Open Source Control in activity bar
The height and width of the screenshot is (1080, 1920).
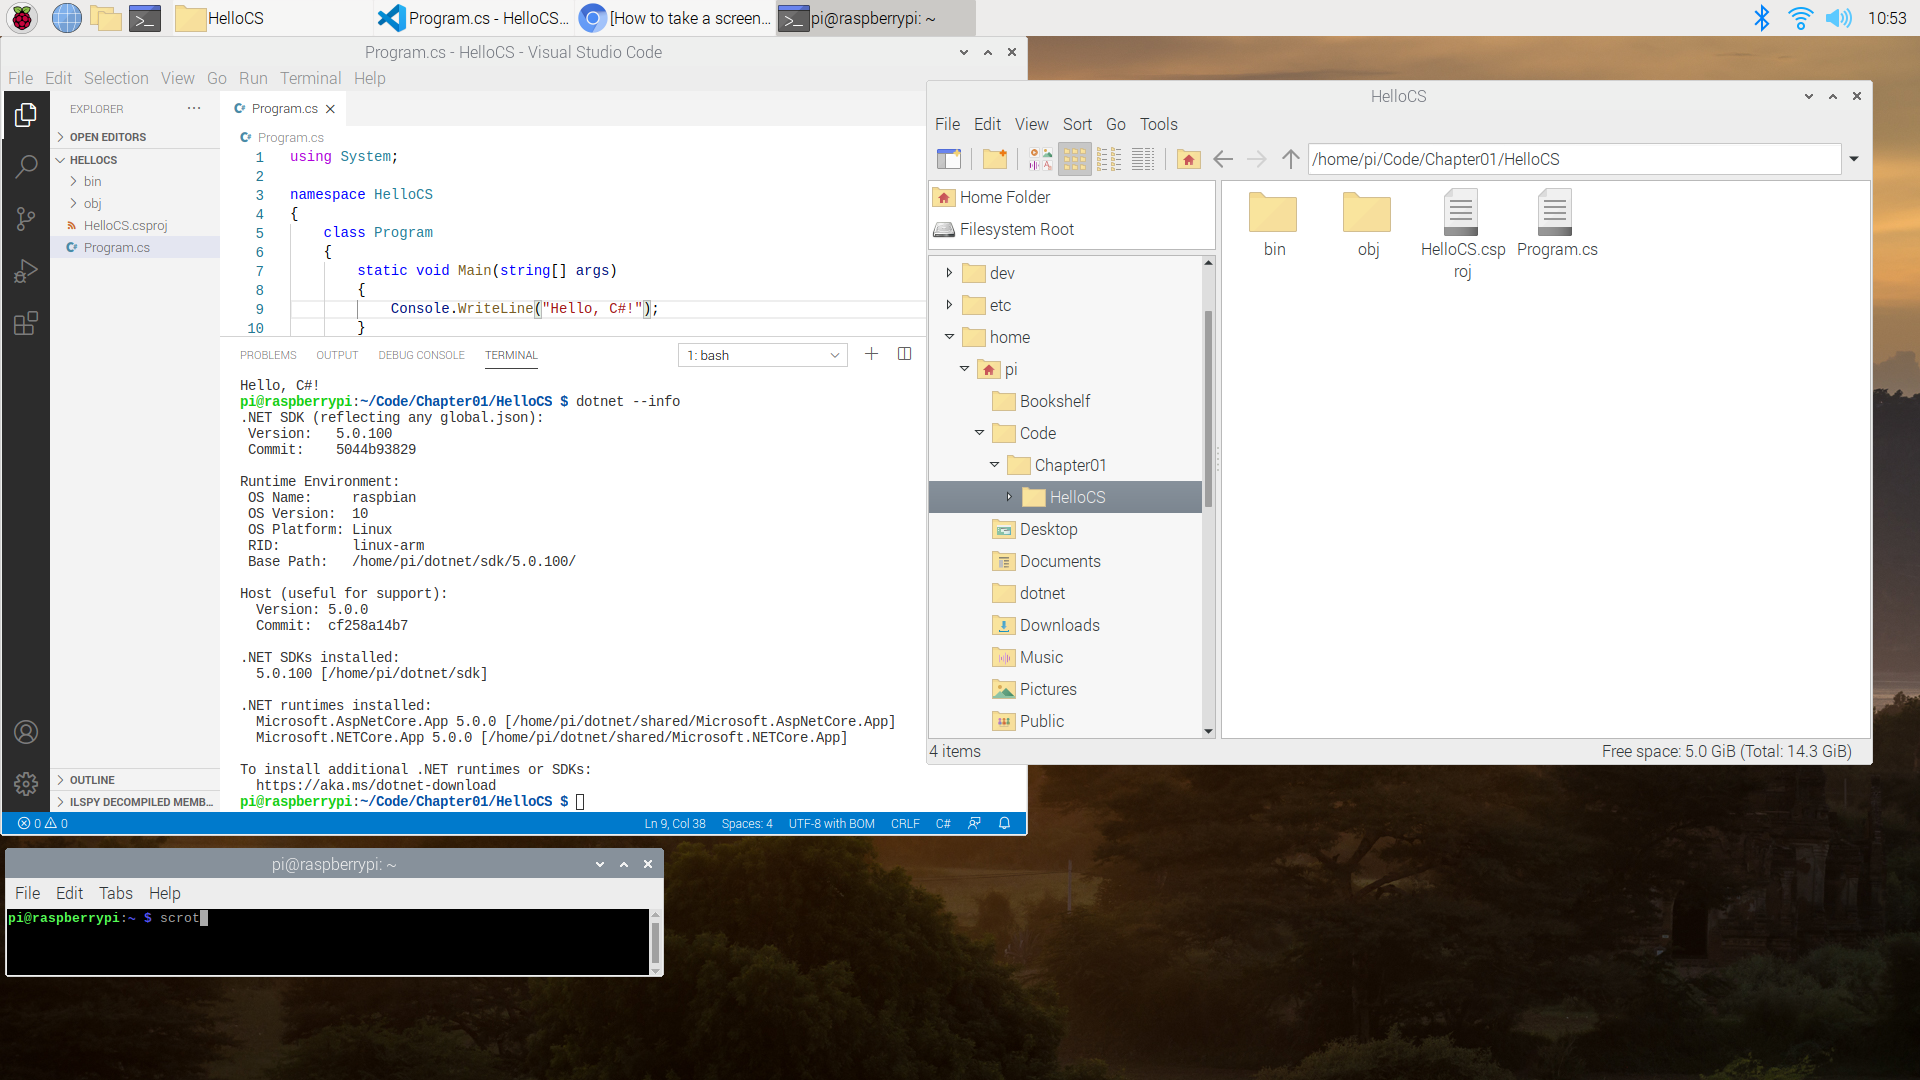point(26,218)
